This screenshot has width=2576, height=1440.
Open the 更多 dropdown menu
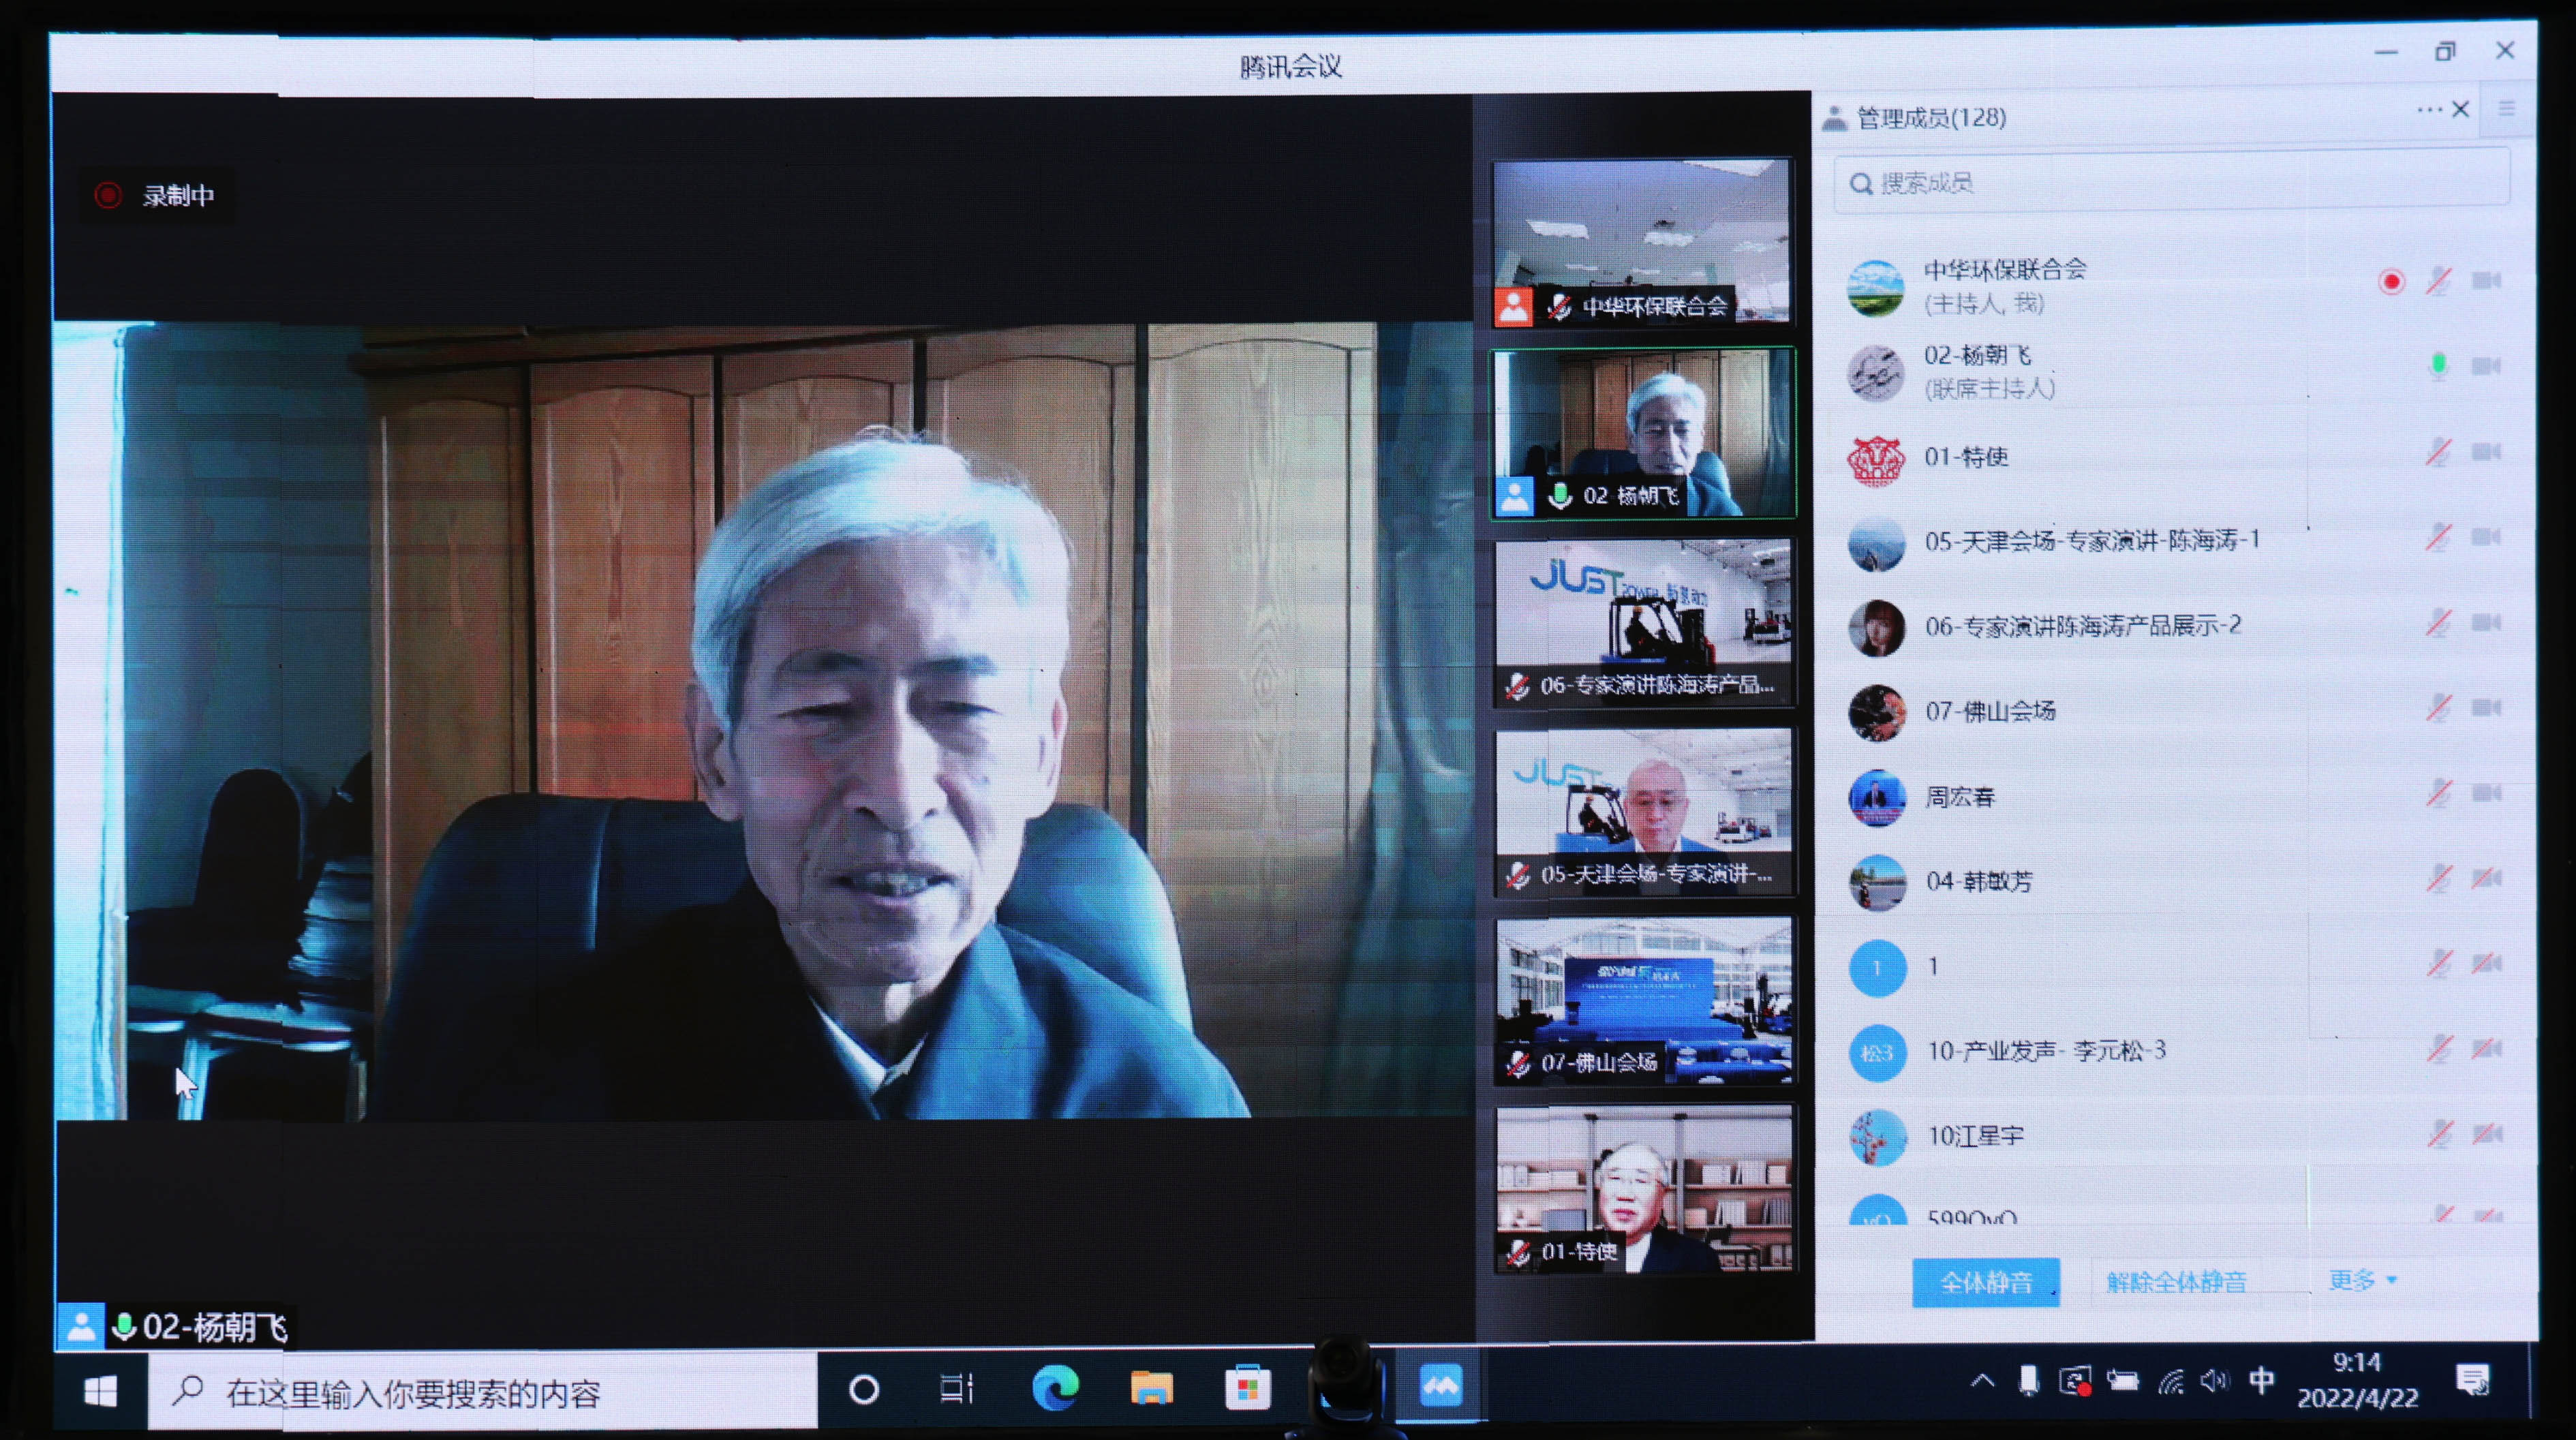click(x=2361, y=1279)
